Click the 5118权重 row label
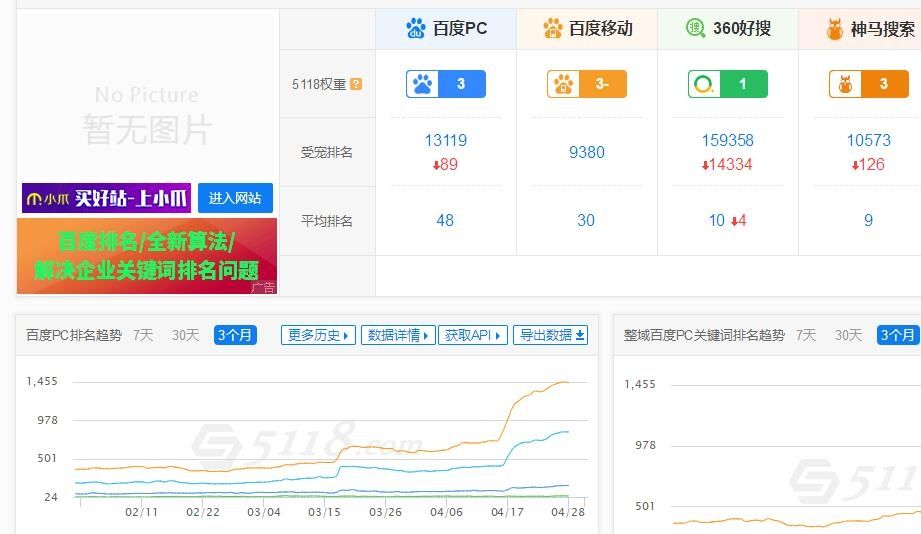Viewport: 921px width, 534px height. 319,84
